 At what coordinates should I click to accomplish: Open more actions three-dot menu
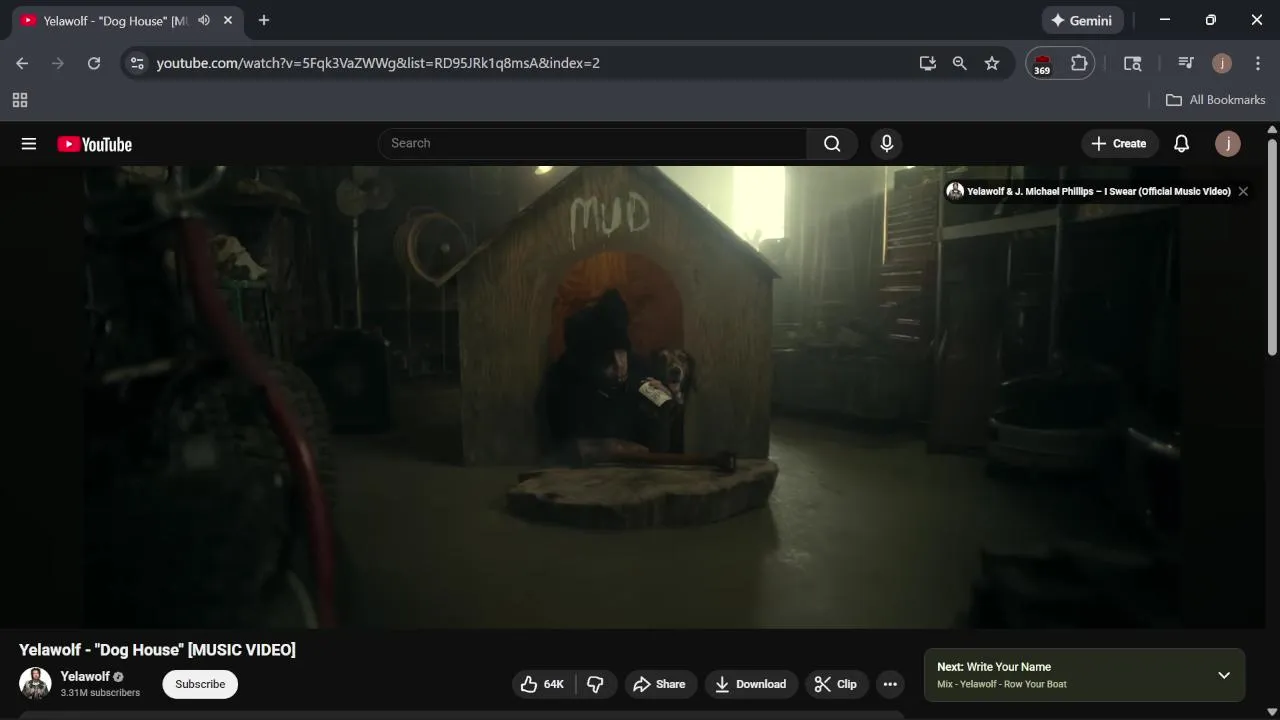pos(890,684)
